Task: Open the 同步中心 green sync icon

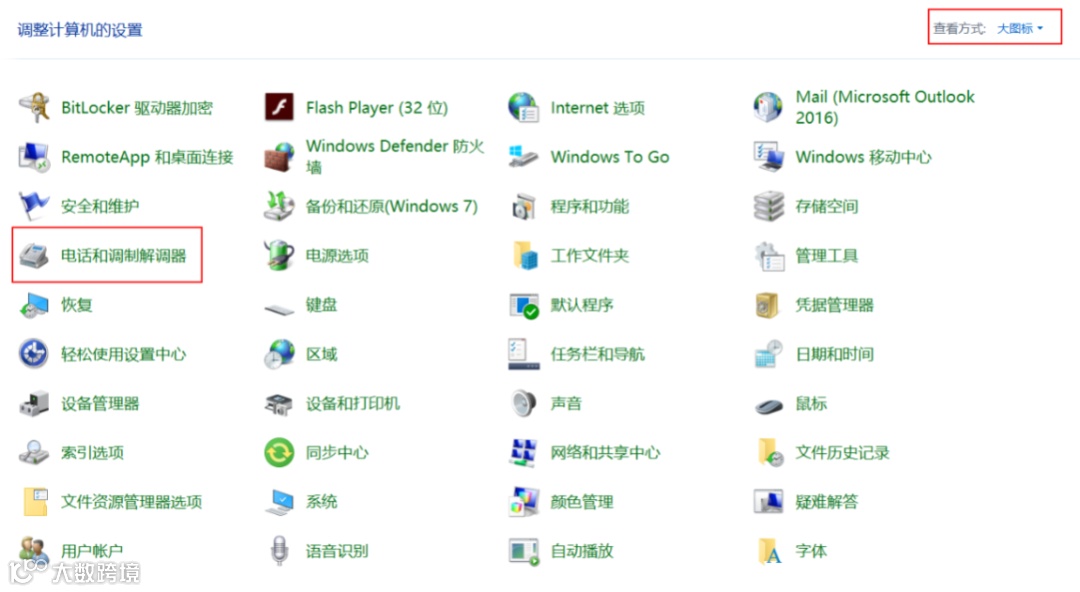Action: coord(279,453)
